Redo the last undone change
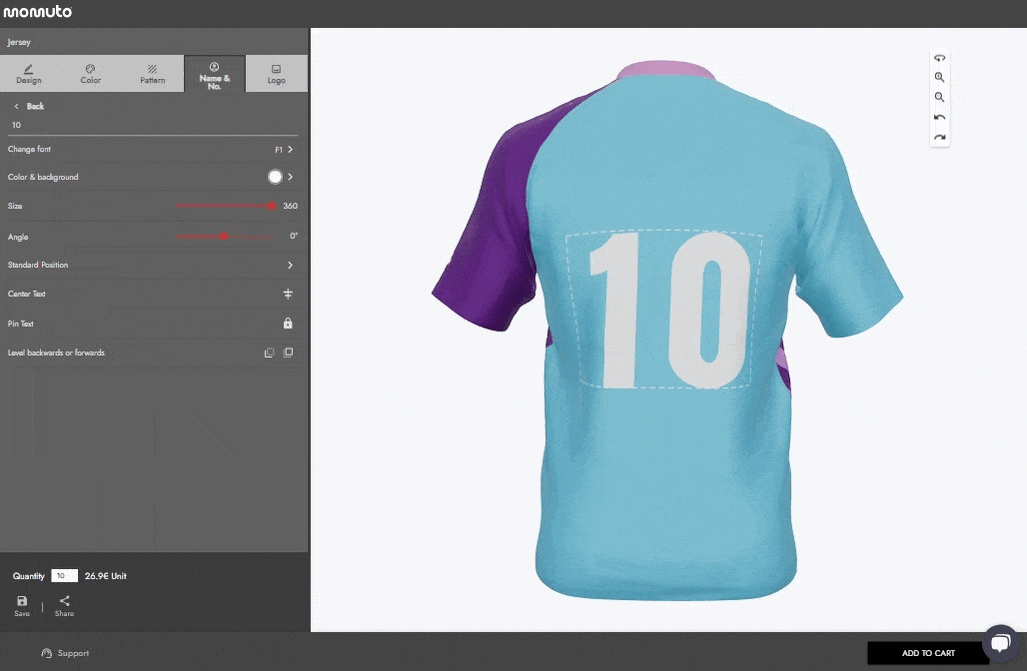The height and width of the screenshot is (671, 1027). coord(939,138)
